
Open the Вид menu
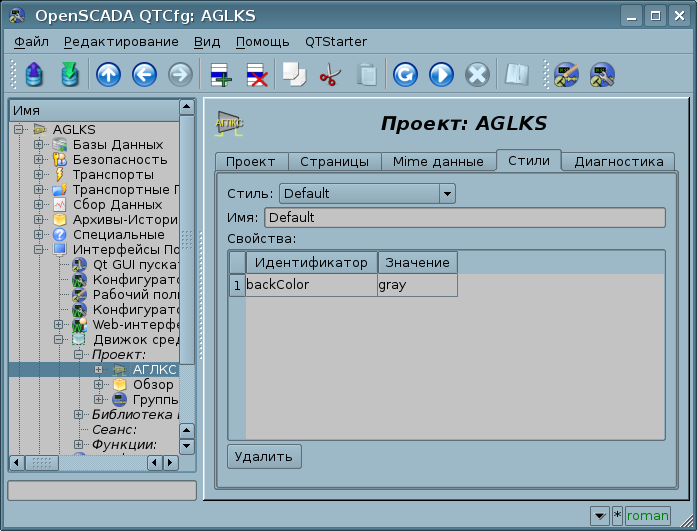207,42
